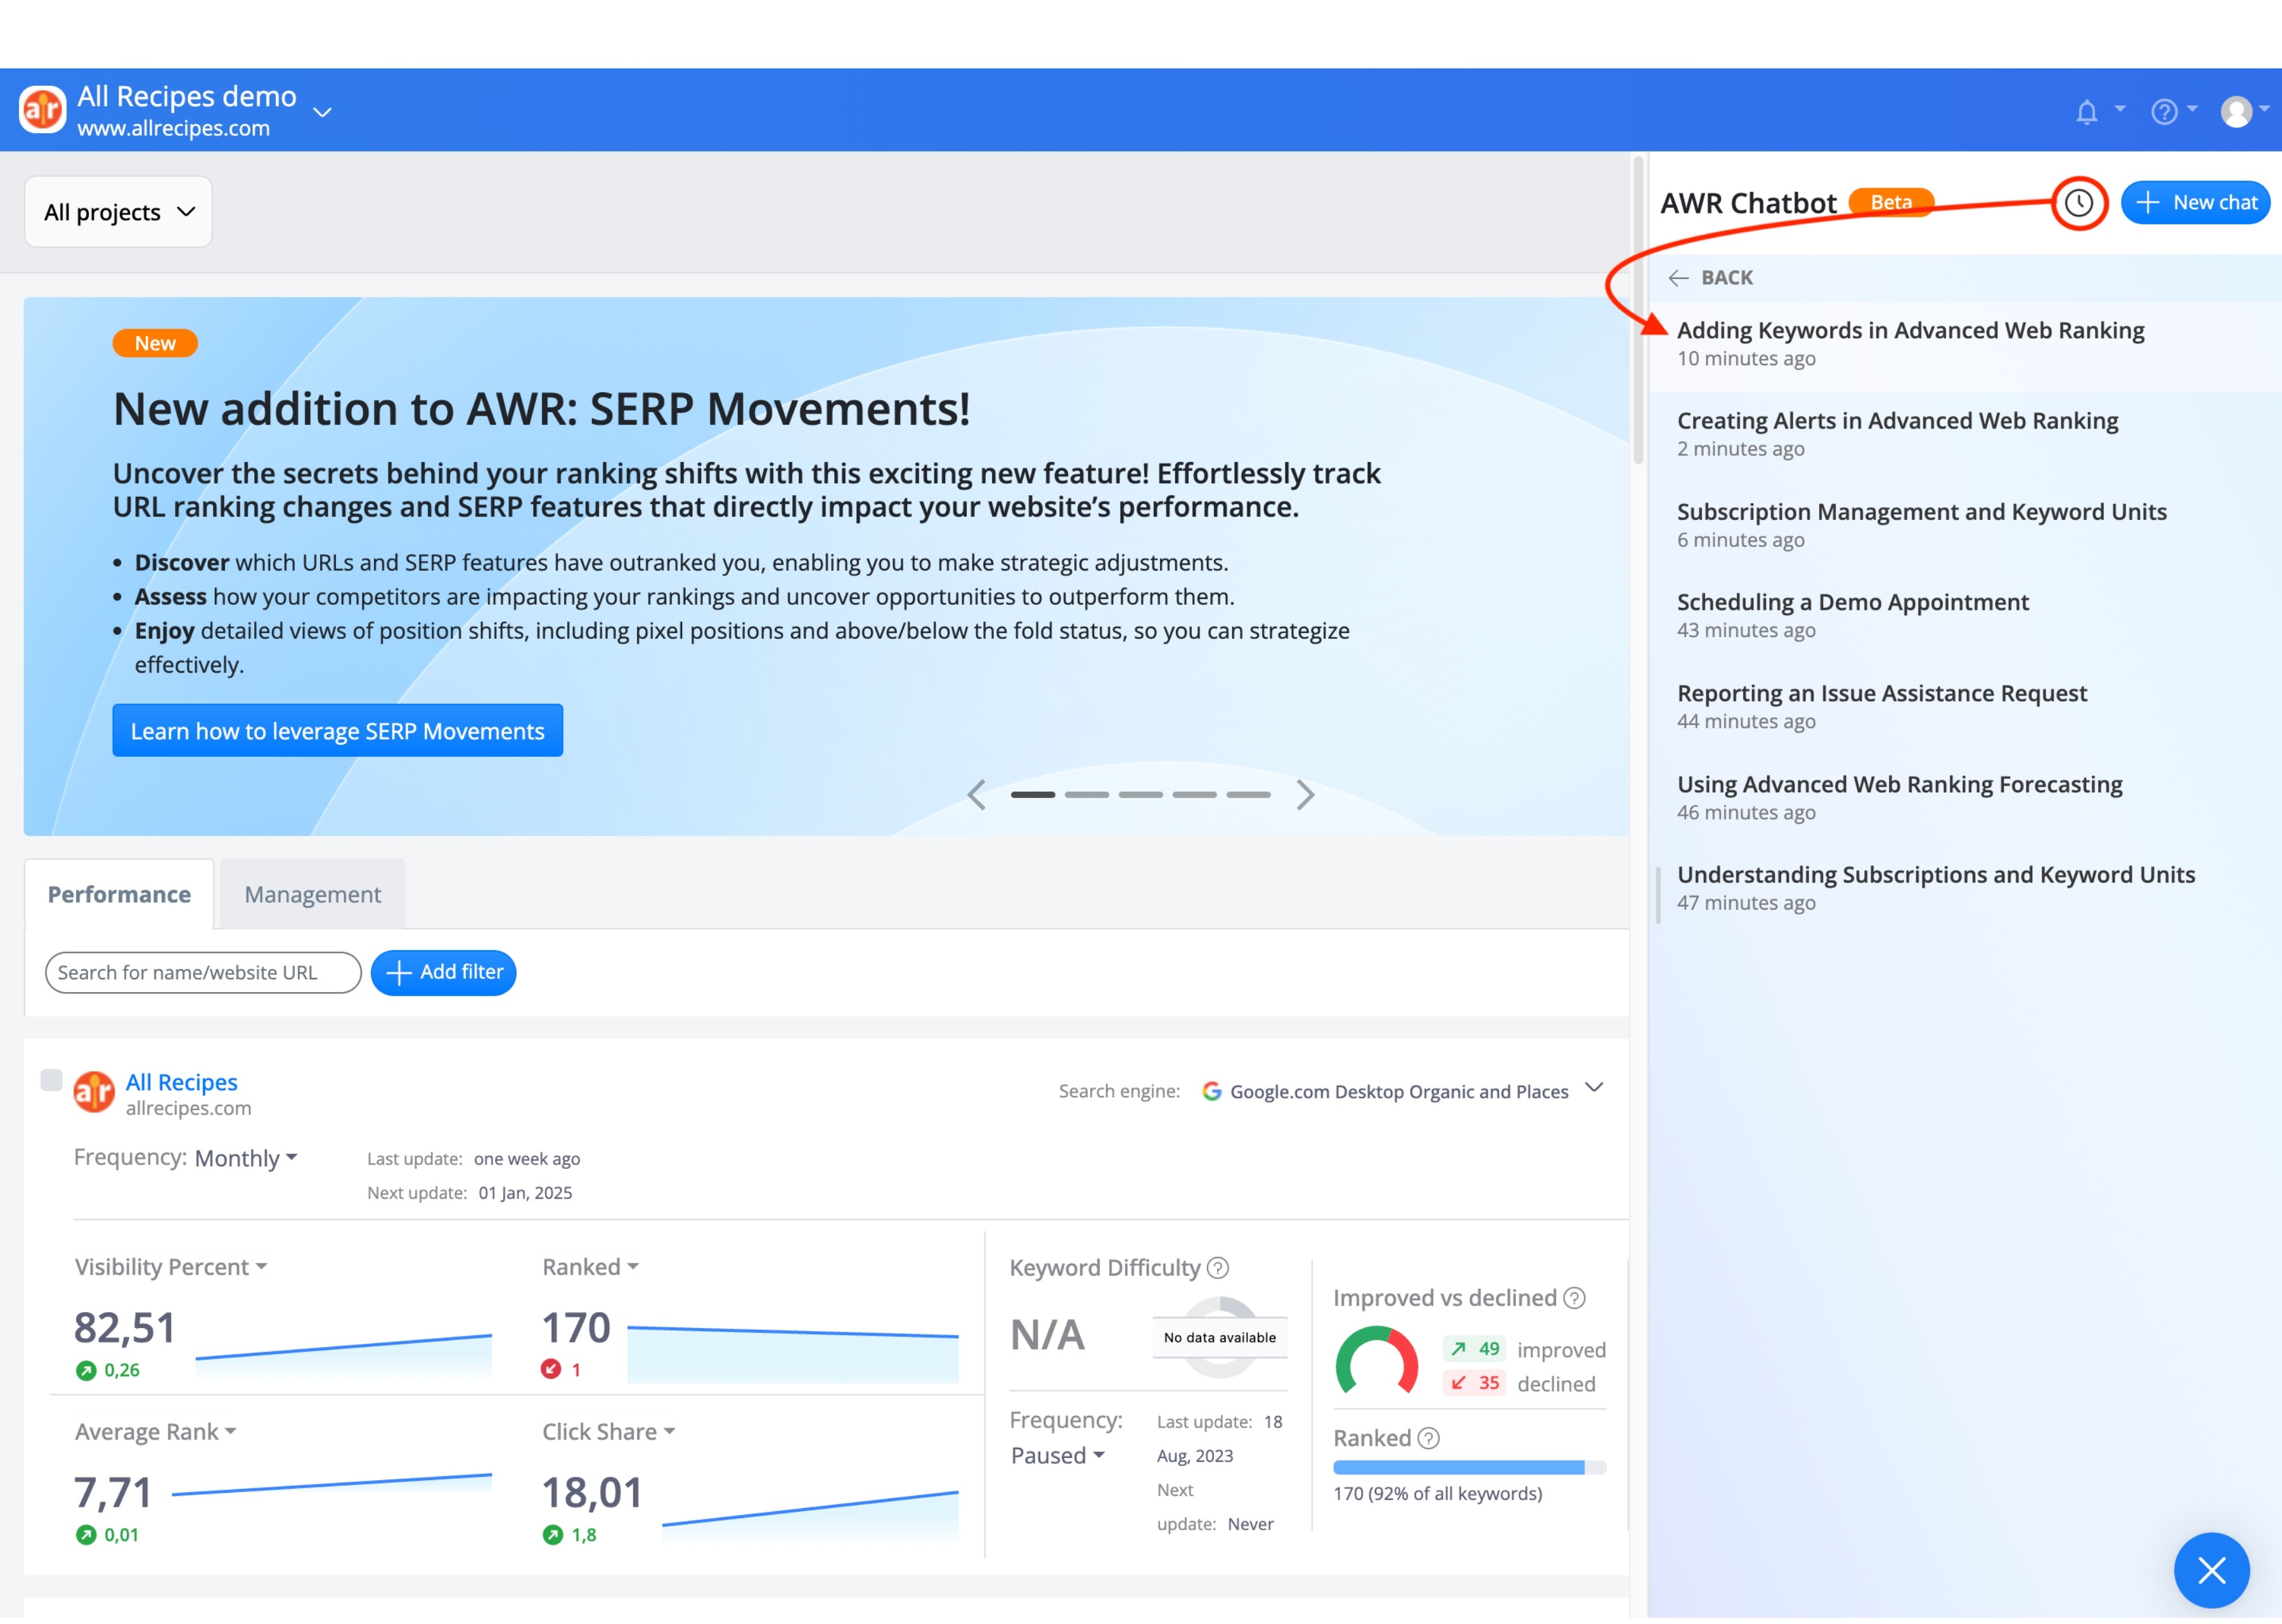Viewport: 2282px width, 1624px height.
Task: Click the Keyword Difficulty info icon
Action: 1217,1268
